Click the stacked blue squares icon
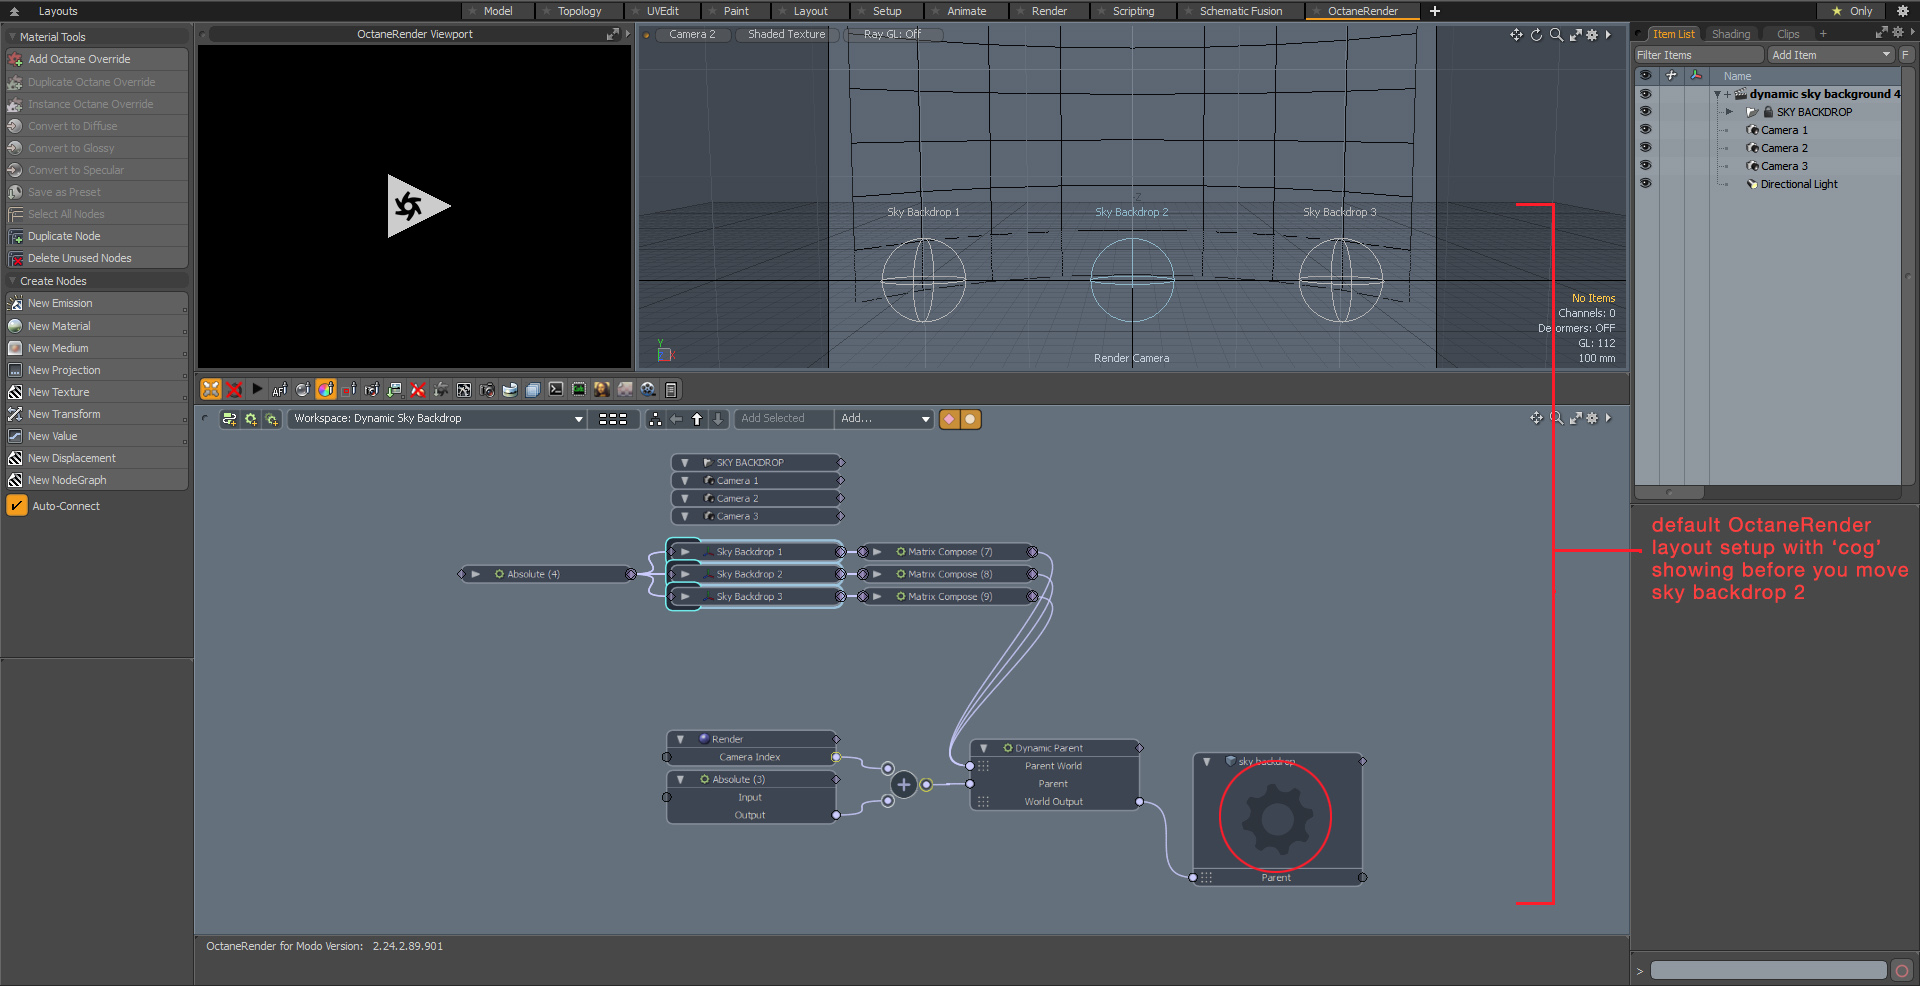 pos(533,390)
